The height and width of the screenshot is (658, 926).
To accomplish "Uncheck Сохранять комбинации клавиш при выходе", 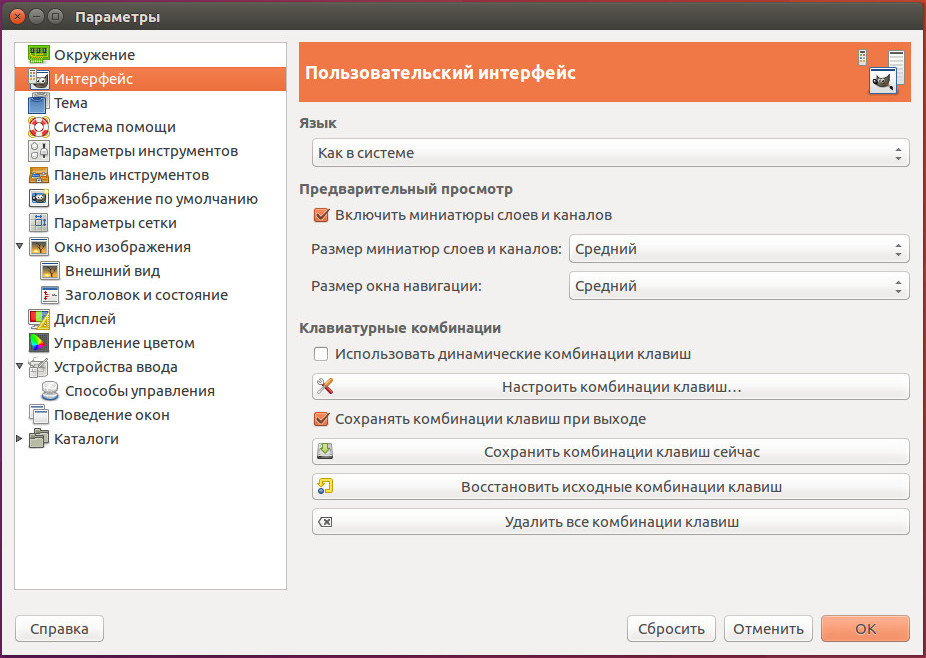I will [x=321, y=419].
